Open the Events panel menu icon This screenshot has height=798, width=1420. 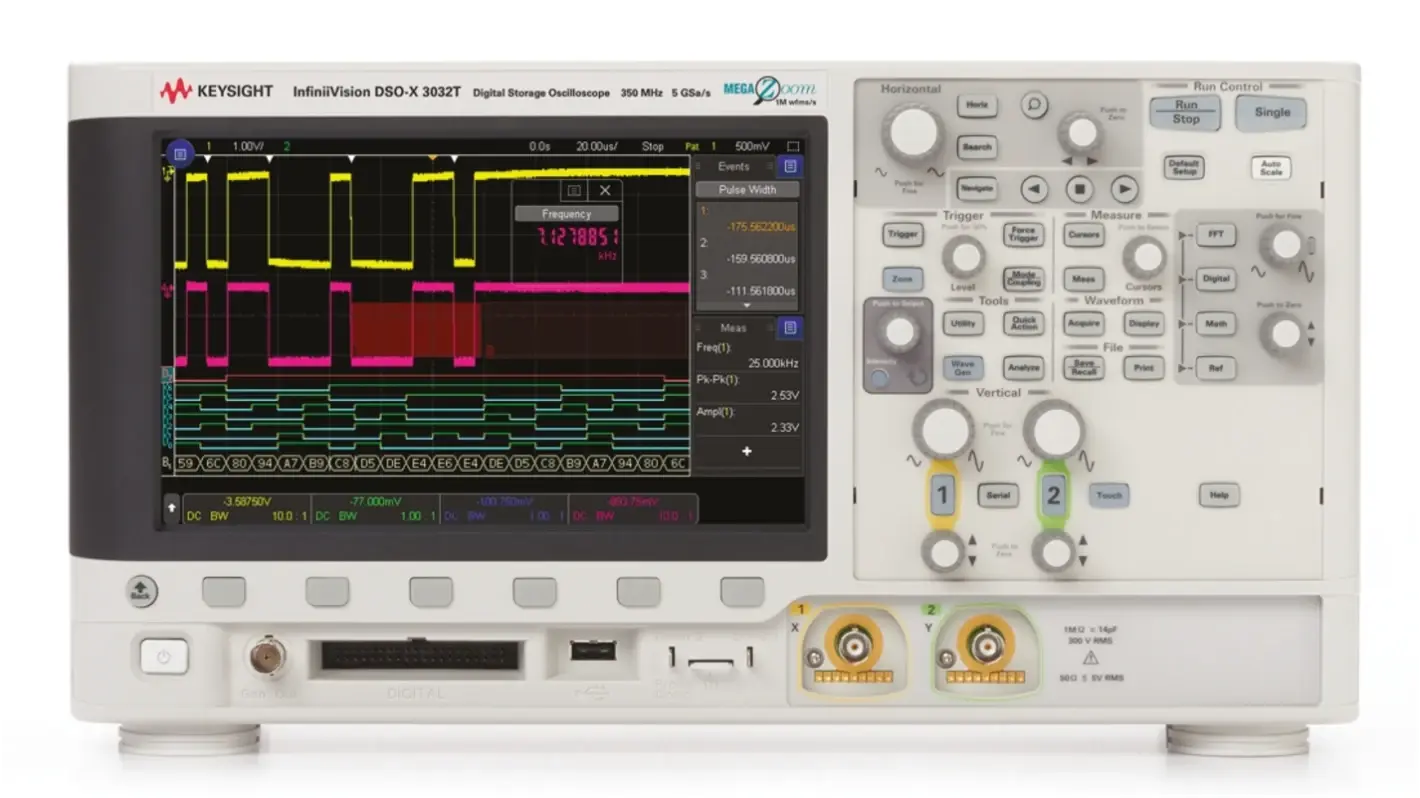(789, 166)
